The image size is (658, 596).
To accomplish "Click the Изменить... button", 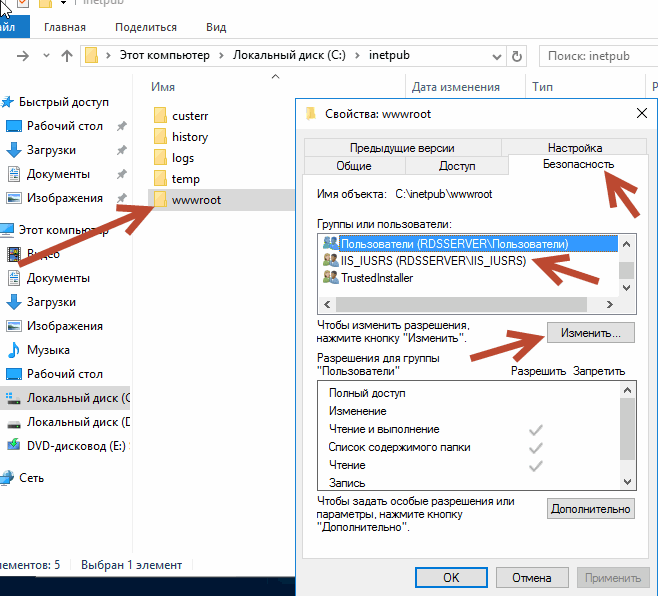I will (x=590, y=331).
